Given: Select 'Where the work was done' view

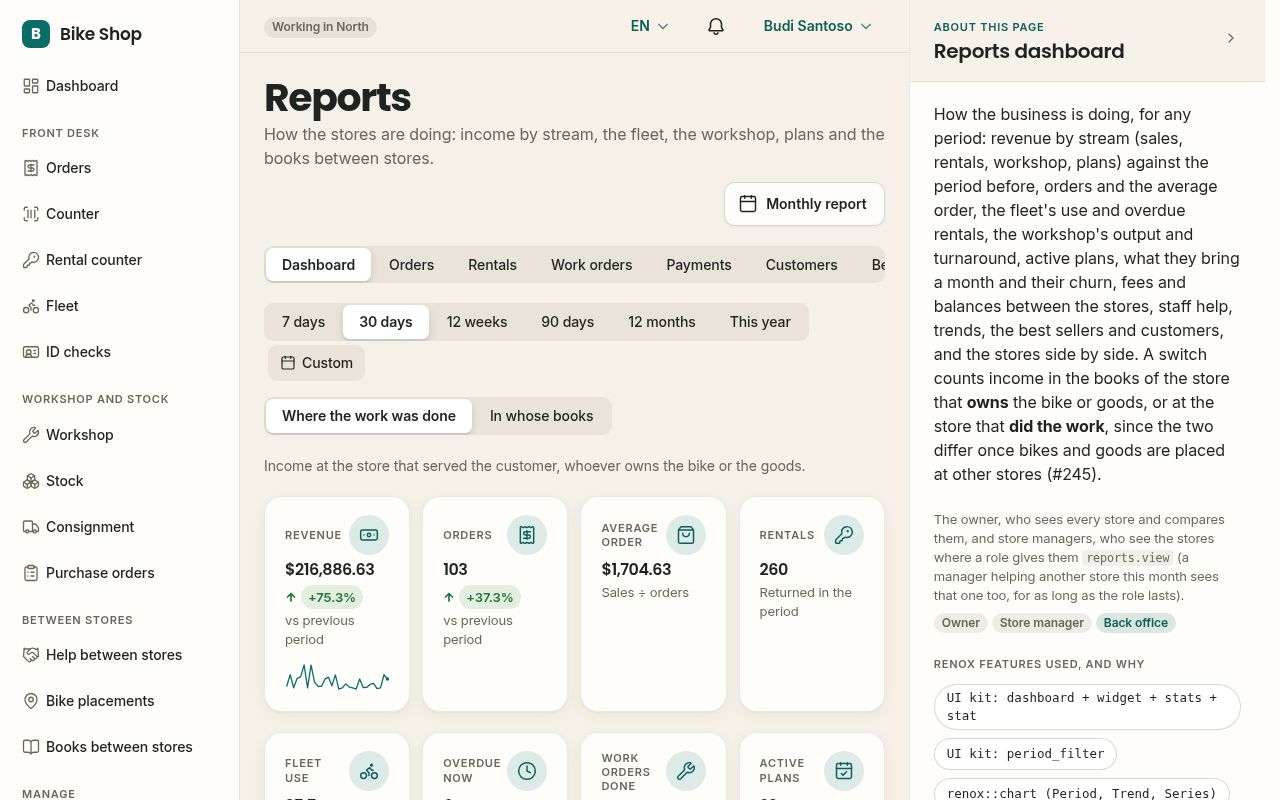Looking at the screenshot, I should (368, 416).
